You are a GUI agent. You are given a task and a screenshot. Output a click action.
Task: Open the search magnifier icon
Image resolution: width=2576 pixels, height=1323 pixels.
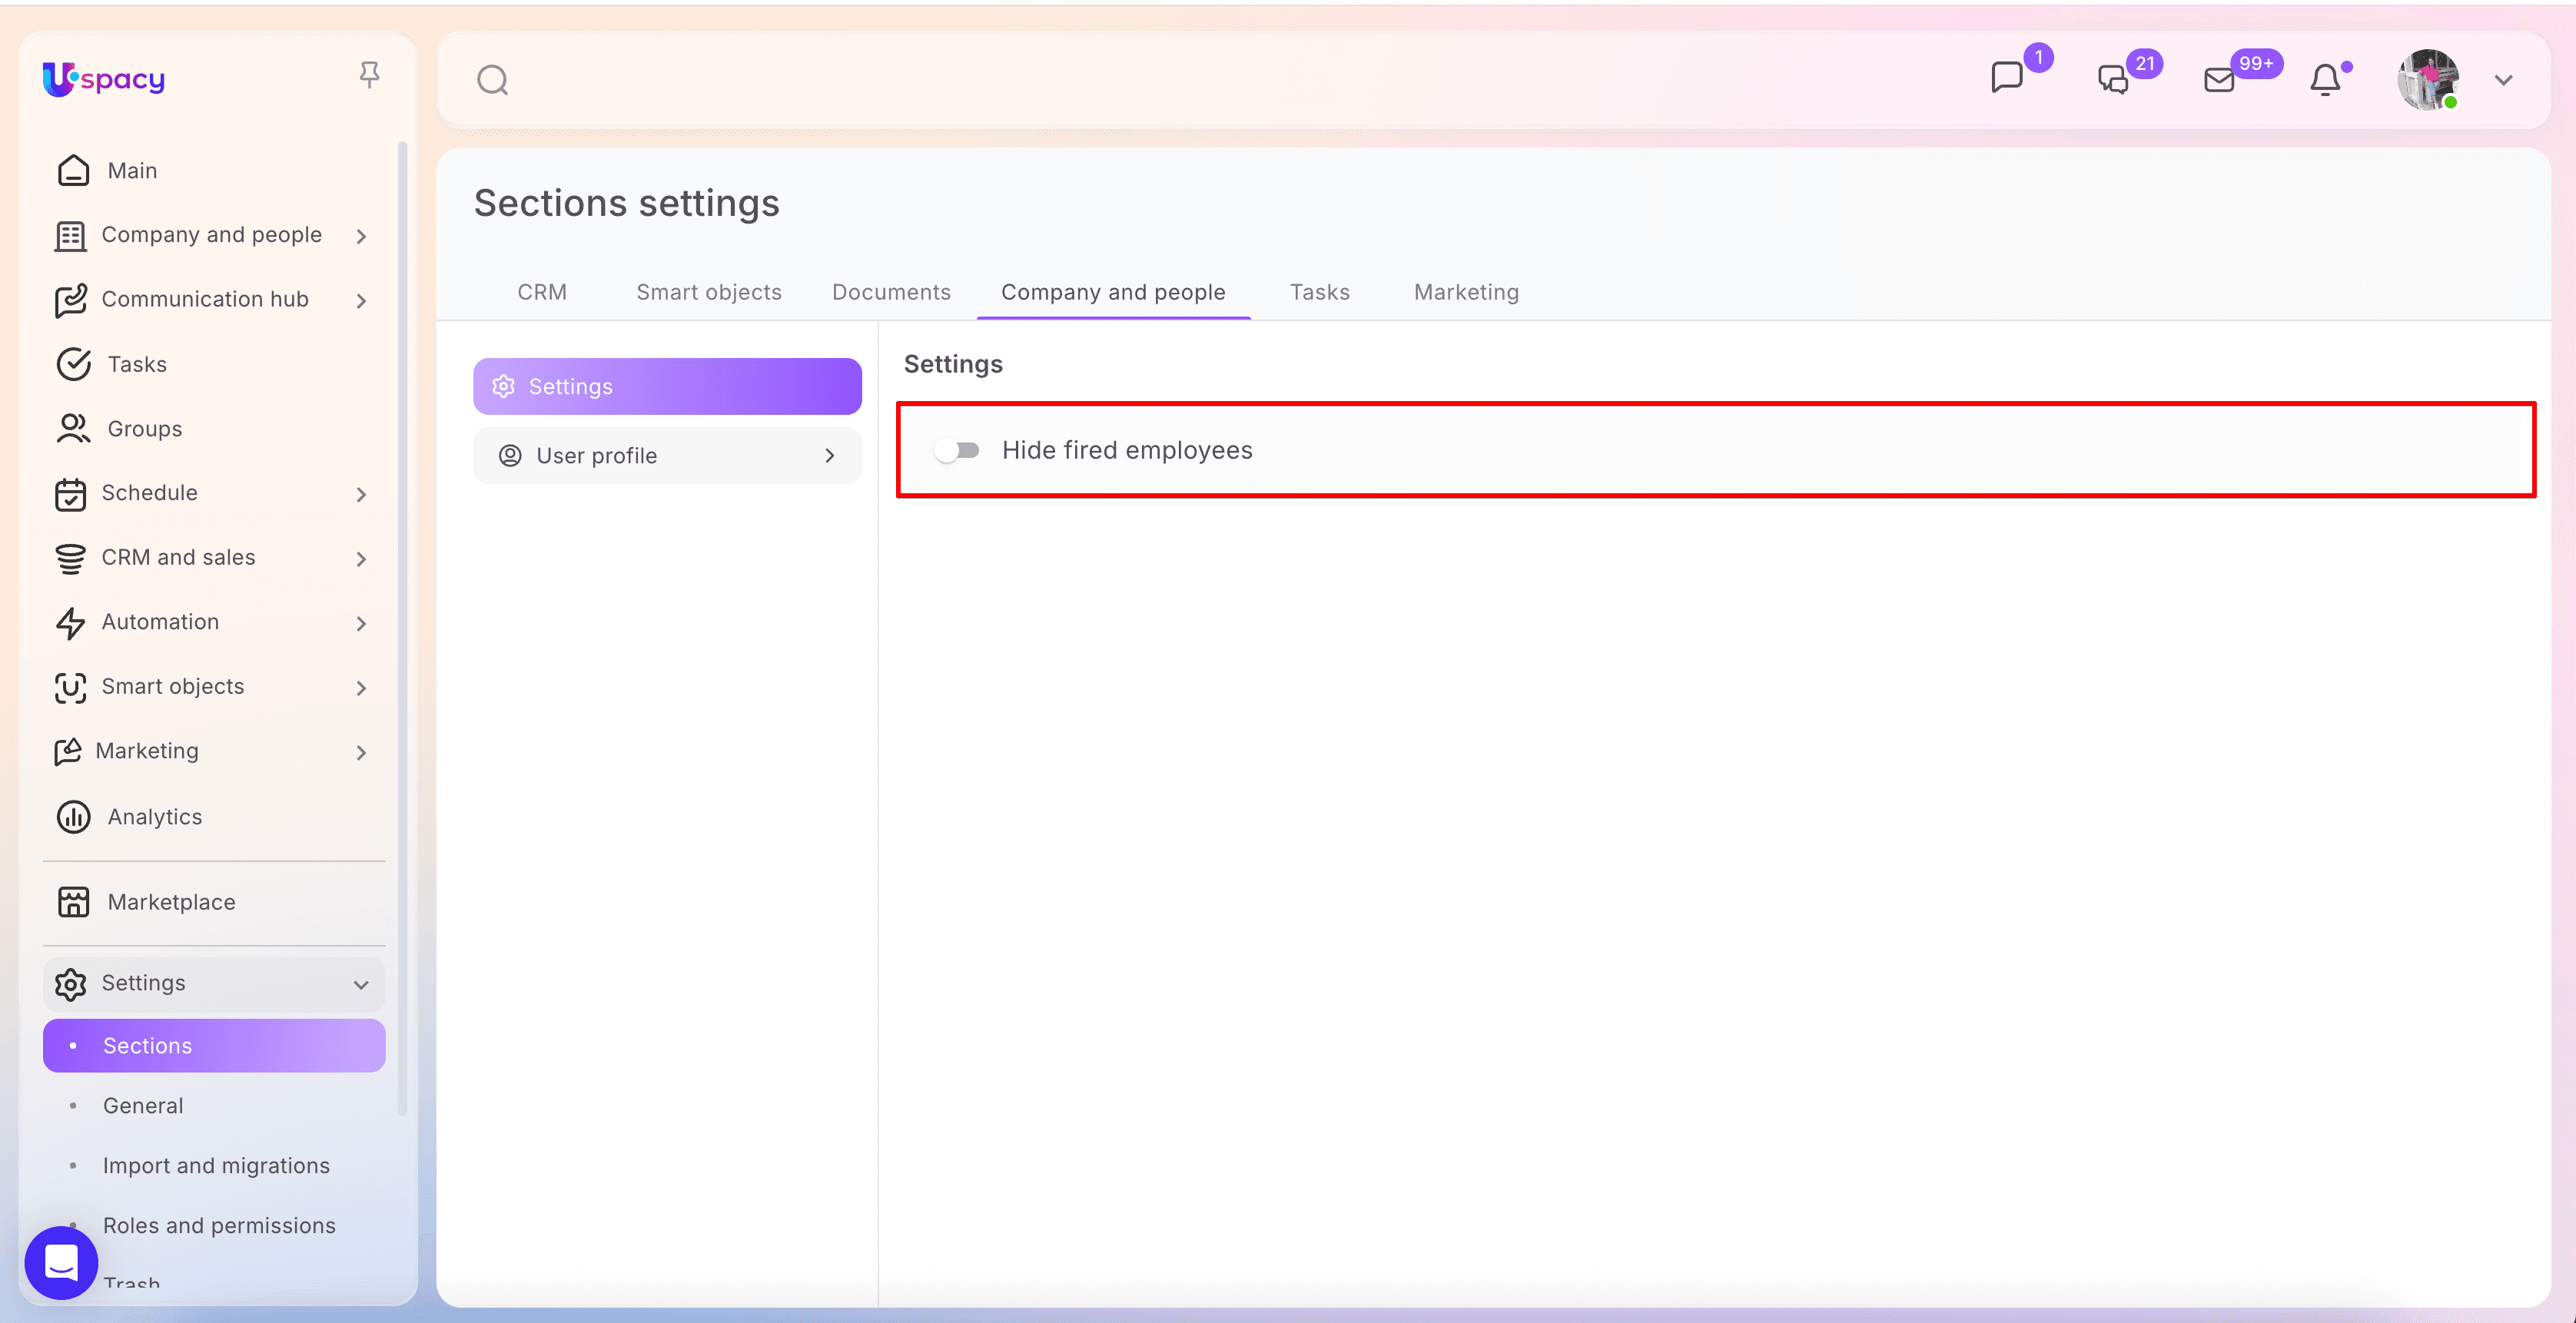point(493,80)
